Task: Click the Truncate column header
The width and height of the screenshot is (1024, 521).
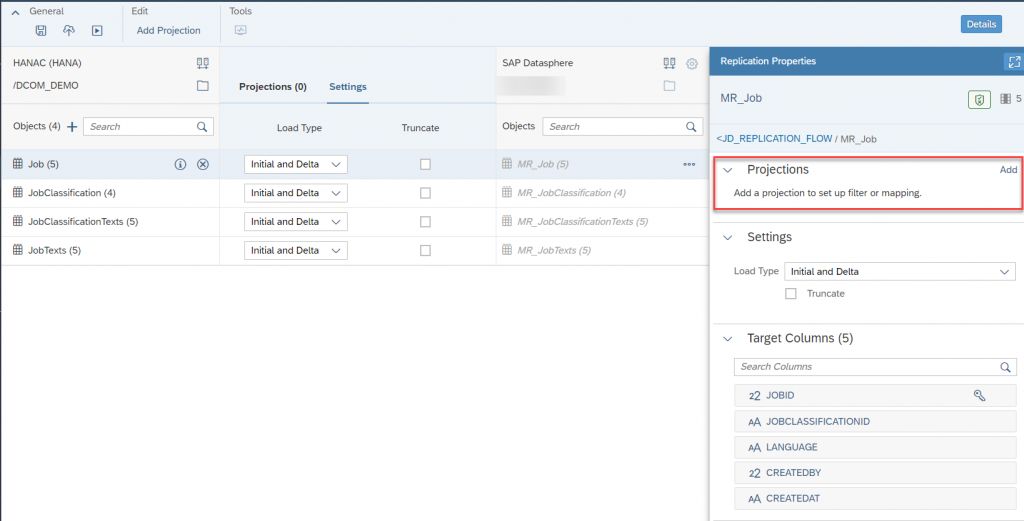Action: pos(421,128)
